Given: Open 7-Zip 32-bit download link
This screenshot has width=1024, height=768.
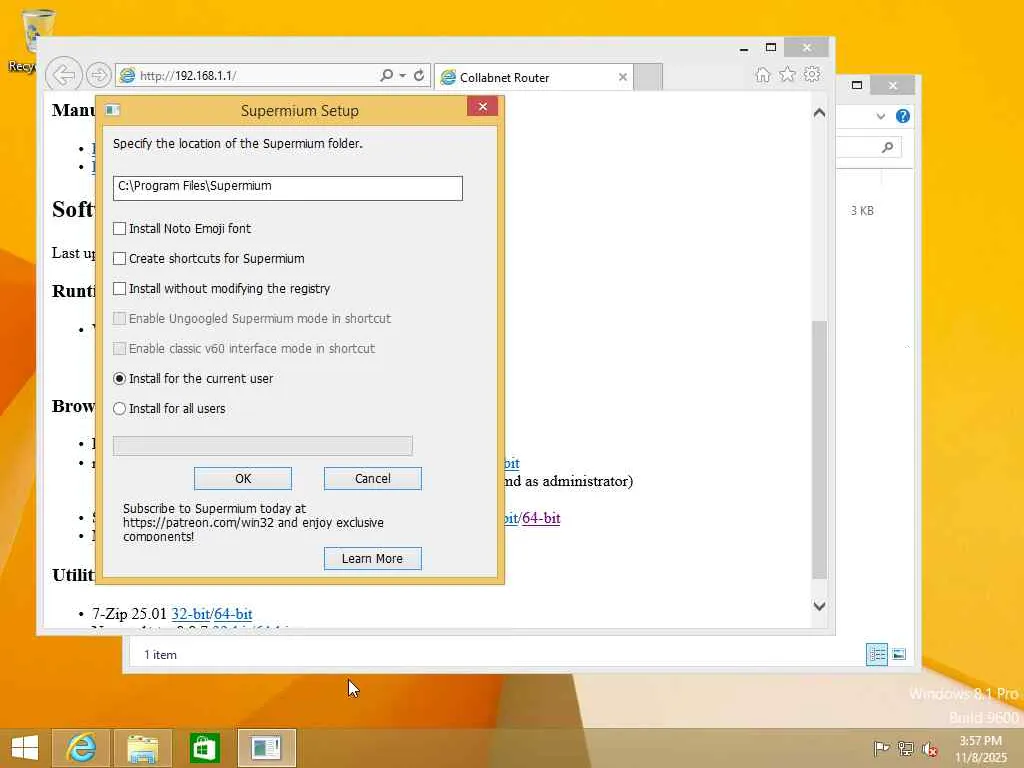Looking at the screenshot, I should [x=191, y=614].
